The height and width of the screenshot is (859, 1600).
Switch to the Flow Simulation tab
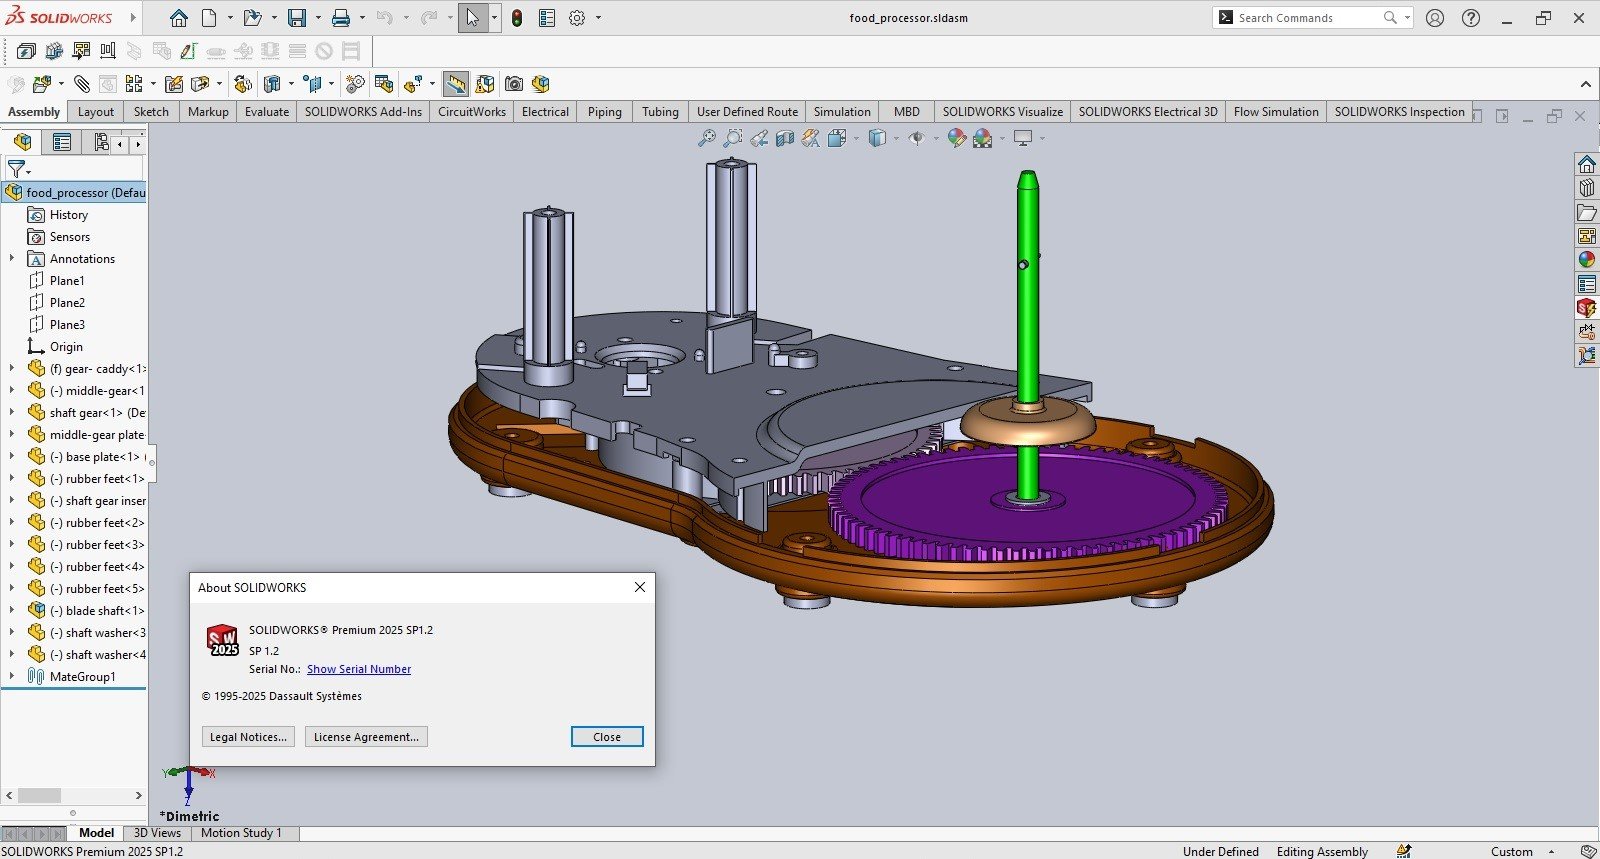1276,112
